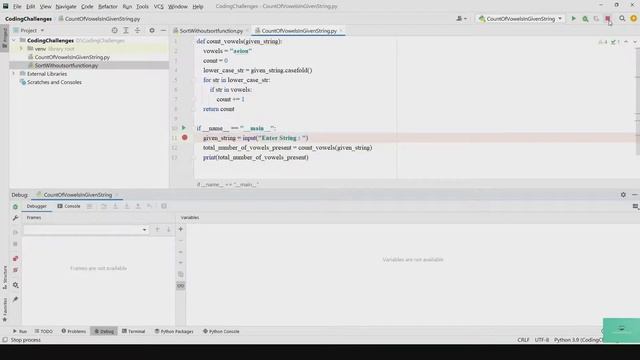Switch to the Console tab in Debug panel
This screenshot has height=360, width=640.
[69, 207]
